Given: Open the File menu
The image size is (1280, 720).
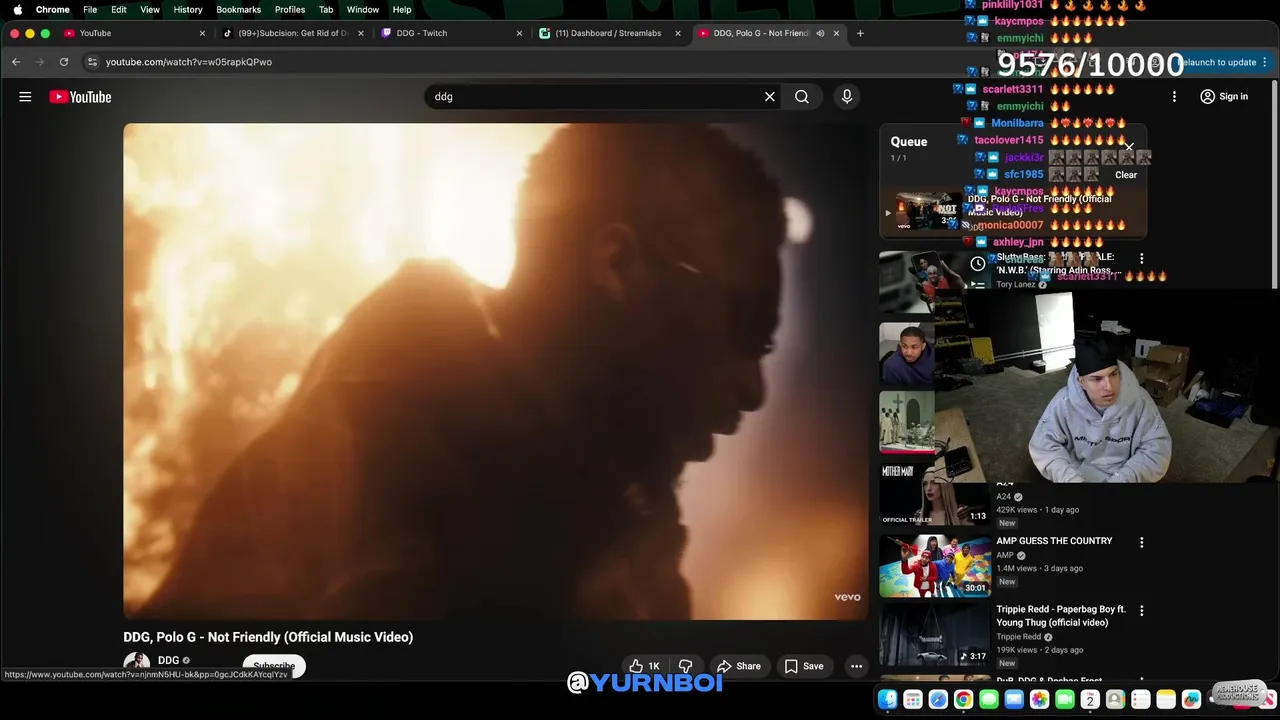Looking at the screenshot, I should [90, 9].
